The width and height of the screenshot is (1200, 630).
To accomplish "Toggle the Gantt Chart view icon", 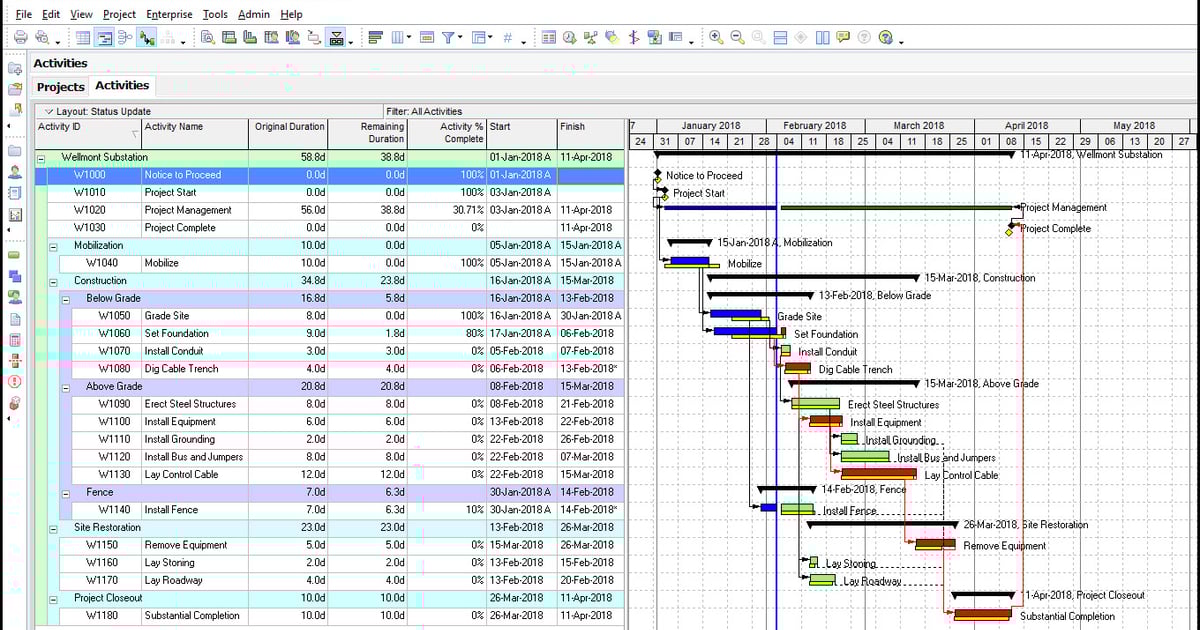I will (x=102, y=37).
